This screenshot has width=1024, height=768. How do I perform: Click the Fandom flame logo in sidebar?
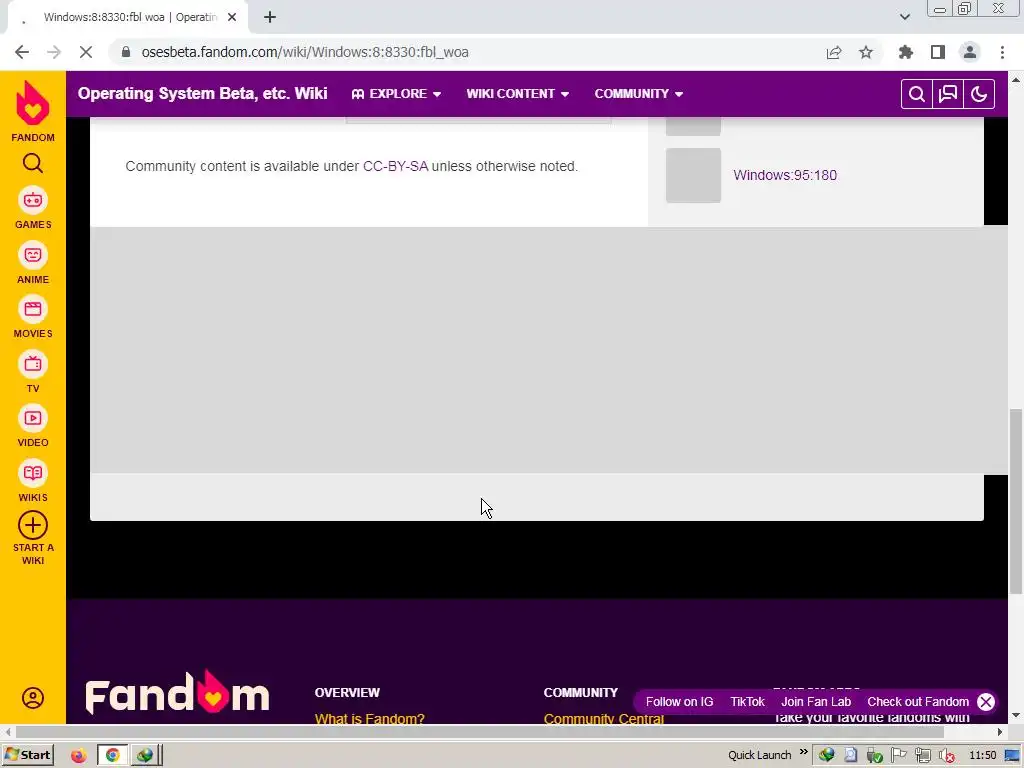click(33, 103)
